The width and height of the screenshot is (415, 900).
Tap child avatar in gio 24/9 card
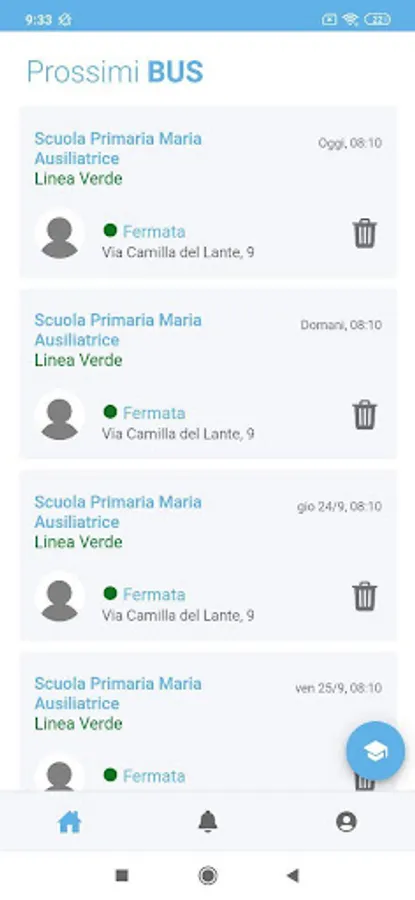(60, 597)
